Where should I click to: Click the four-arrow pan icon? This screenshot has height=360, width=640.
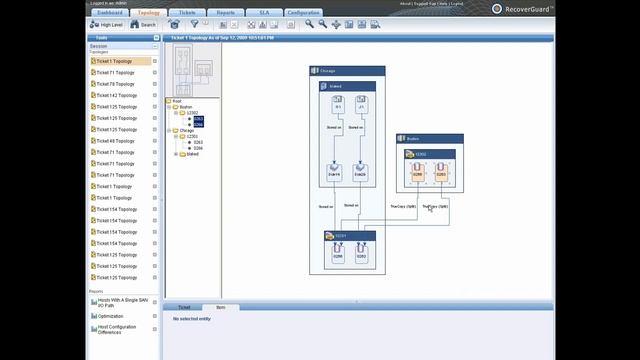[x=336, y=24]
